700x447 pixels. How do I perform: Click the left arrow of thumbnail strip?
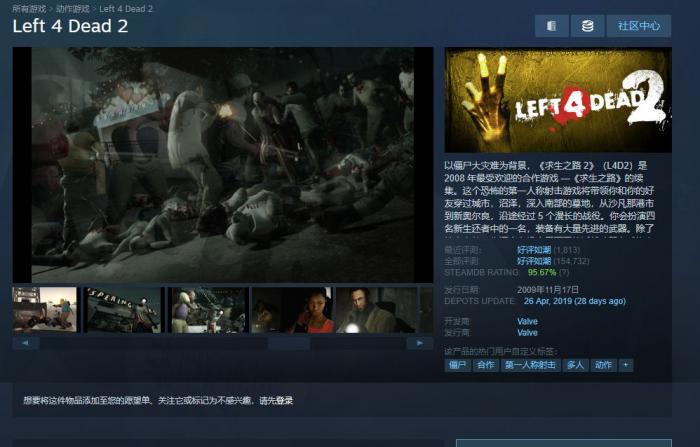pos(26,343)
